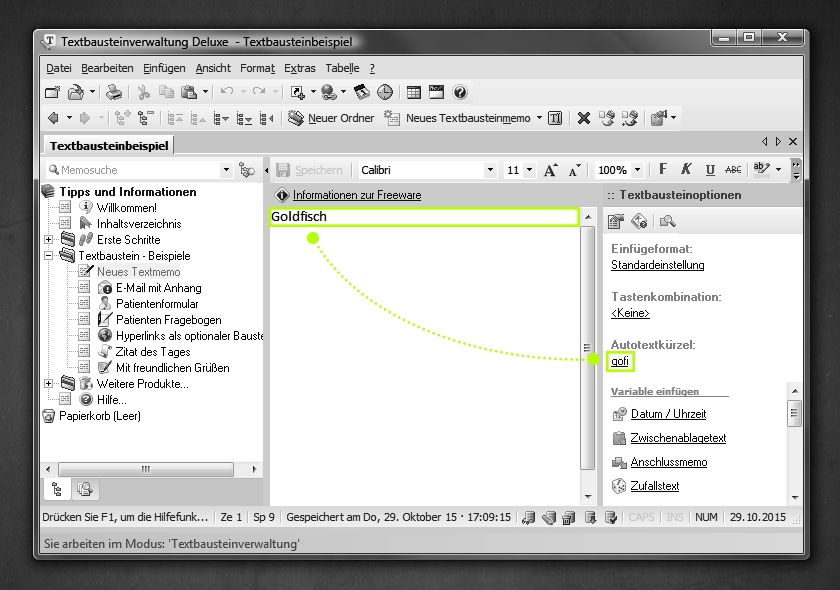The height and width of the screenshot is (590, 840).
Task: Click the music note status bar icon
Action: click(528, 518)
